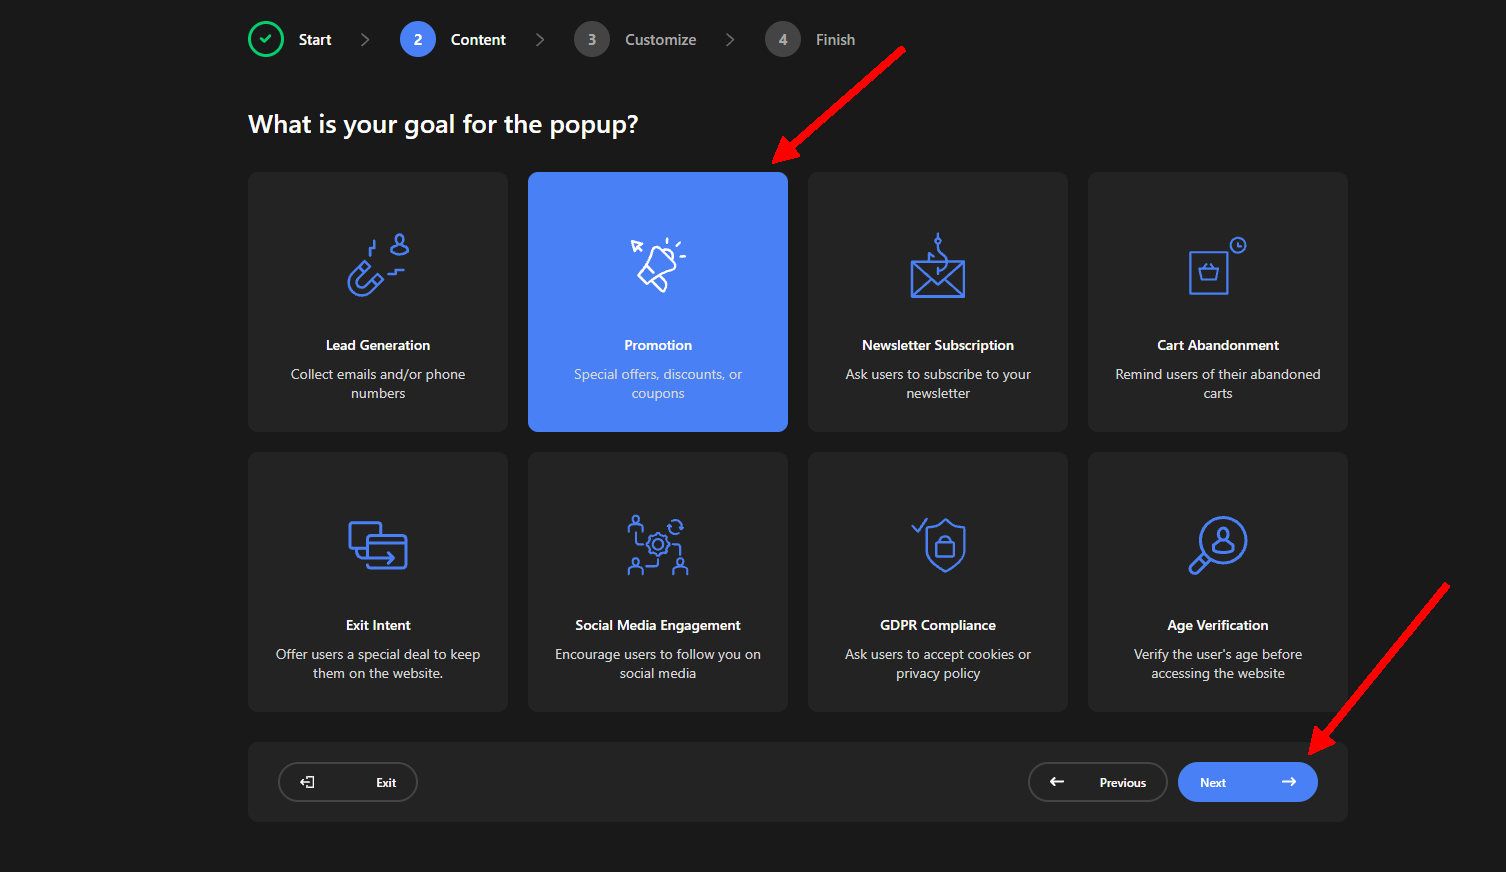Go back with the Previous label

click(1123, 783)
